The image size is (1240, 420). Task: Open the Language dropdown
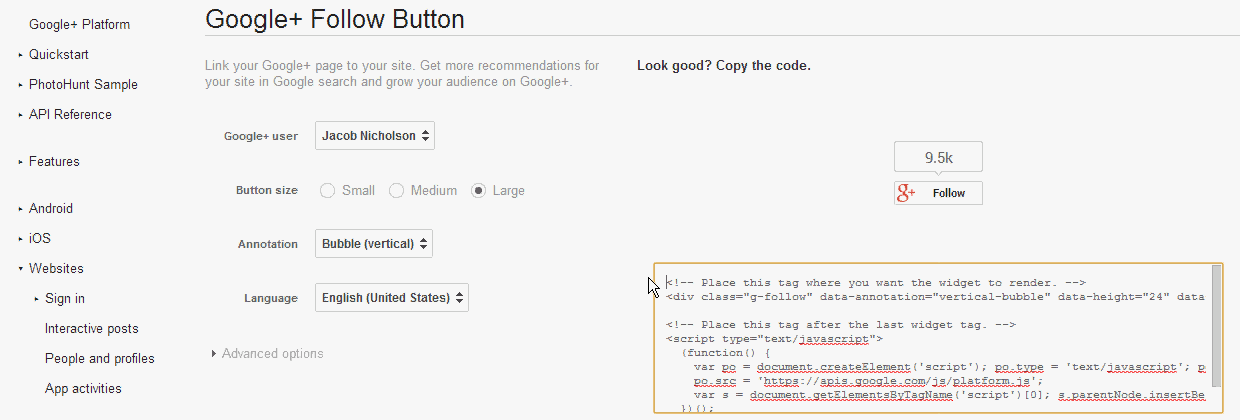click(391, 298)
